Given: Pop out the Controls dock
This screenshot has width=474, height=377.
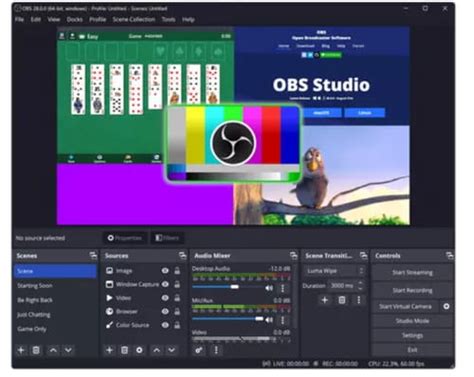Looking at the screenshot, I should click(449, 256).
